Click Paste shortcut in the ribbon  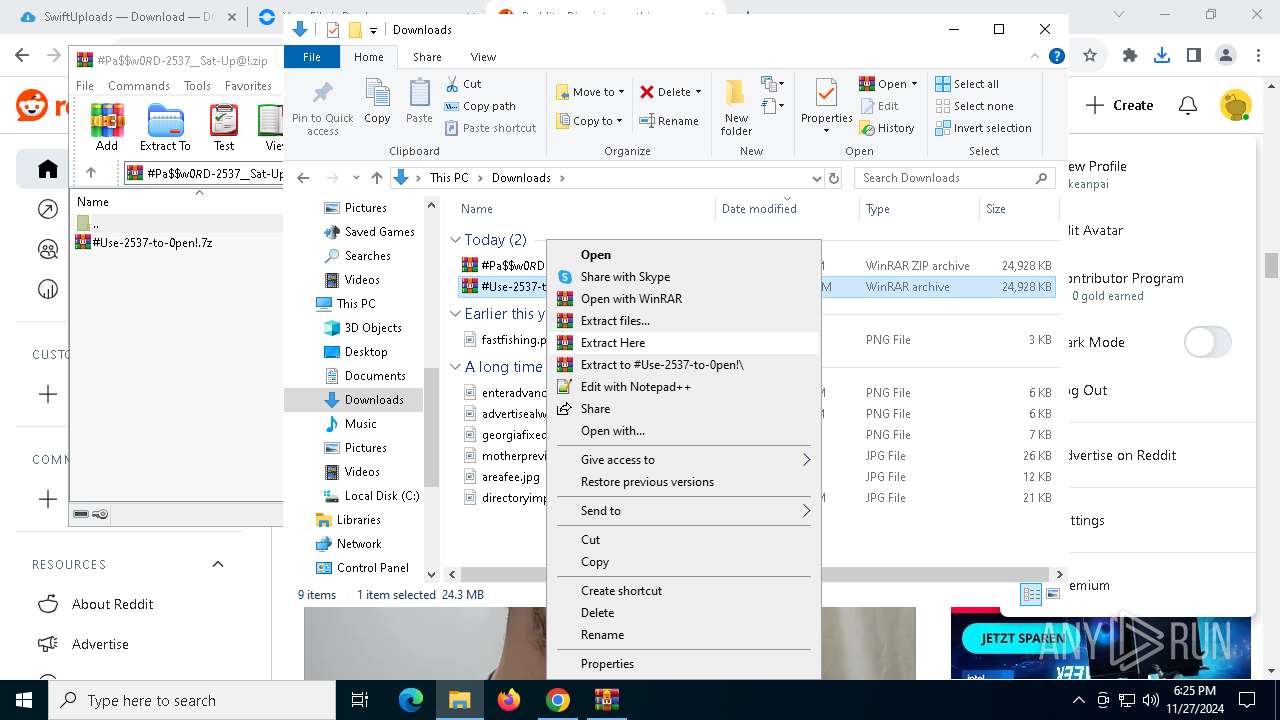coord(490,128)
